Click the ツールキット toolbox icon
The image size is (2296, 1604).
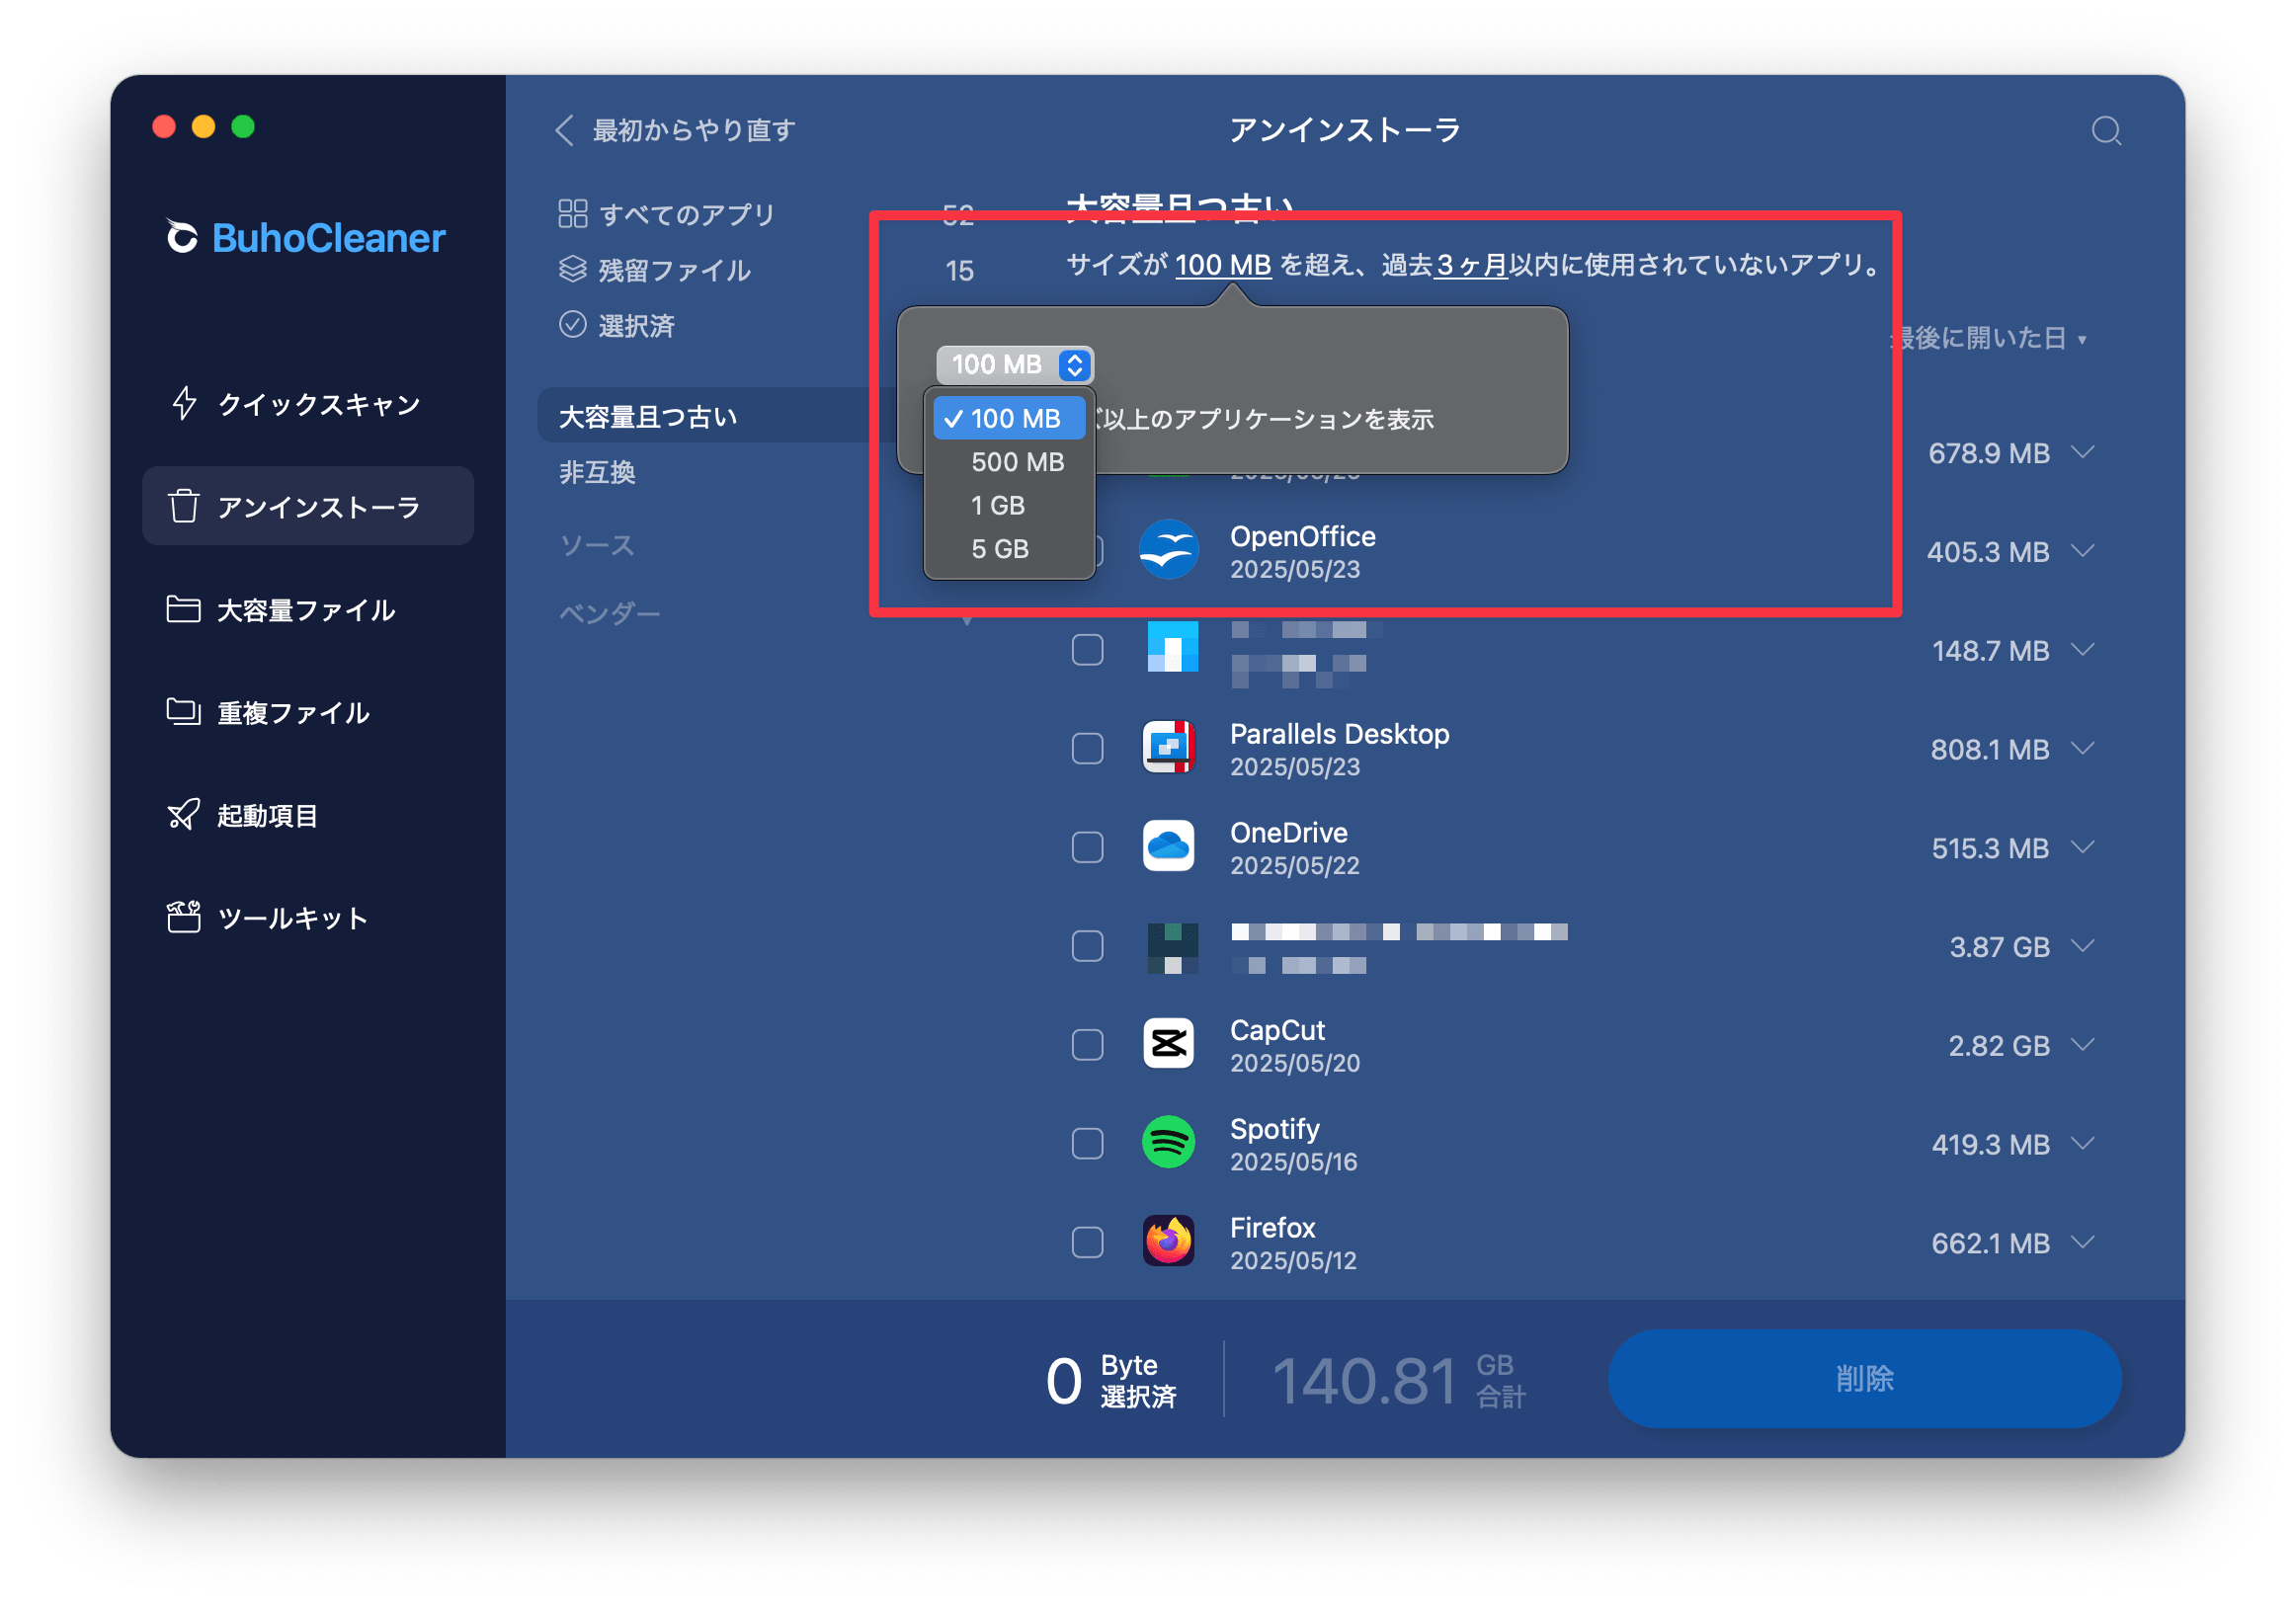183,917
